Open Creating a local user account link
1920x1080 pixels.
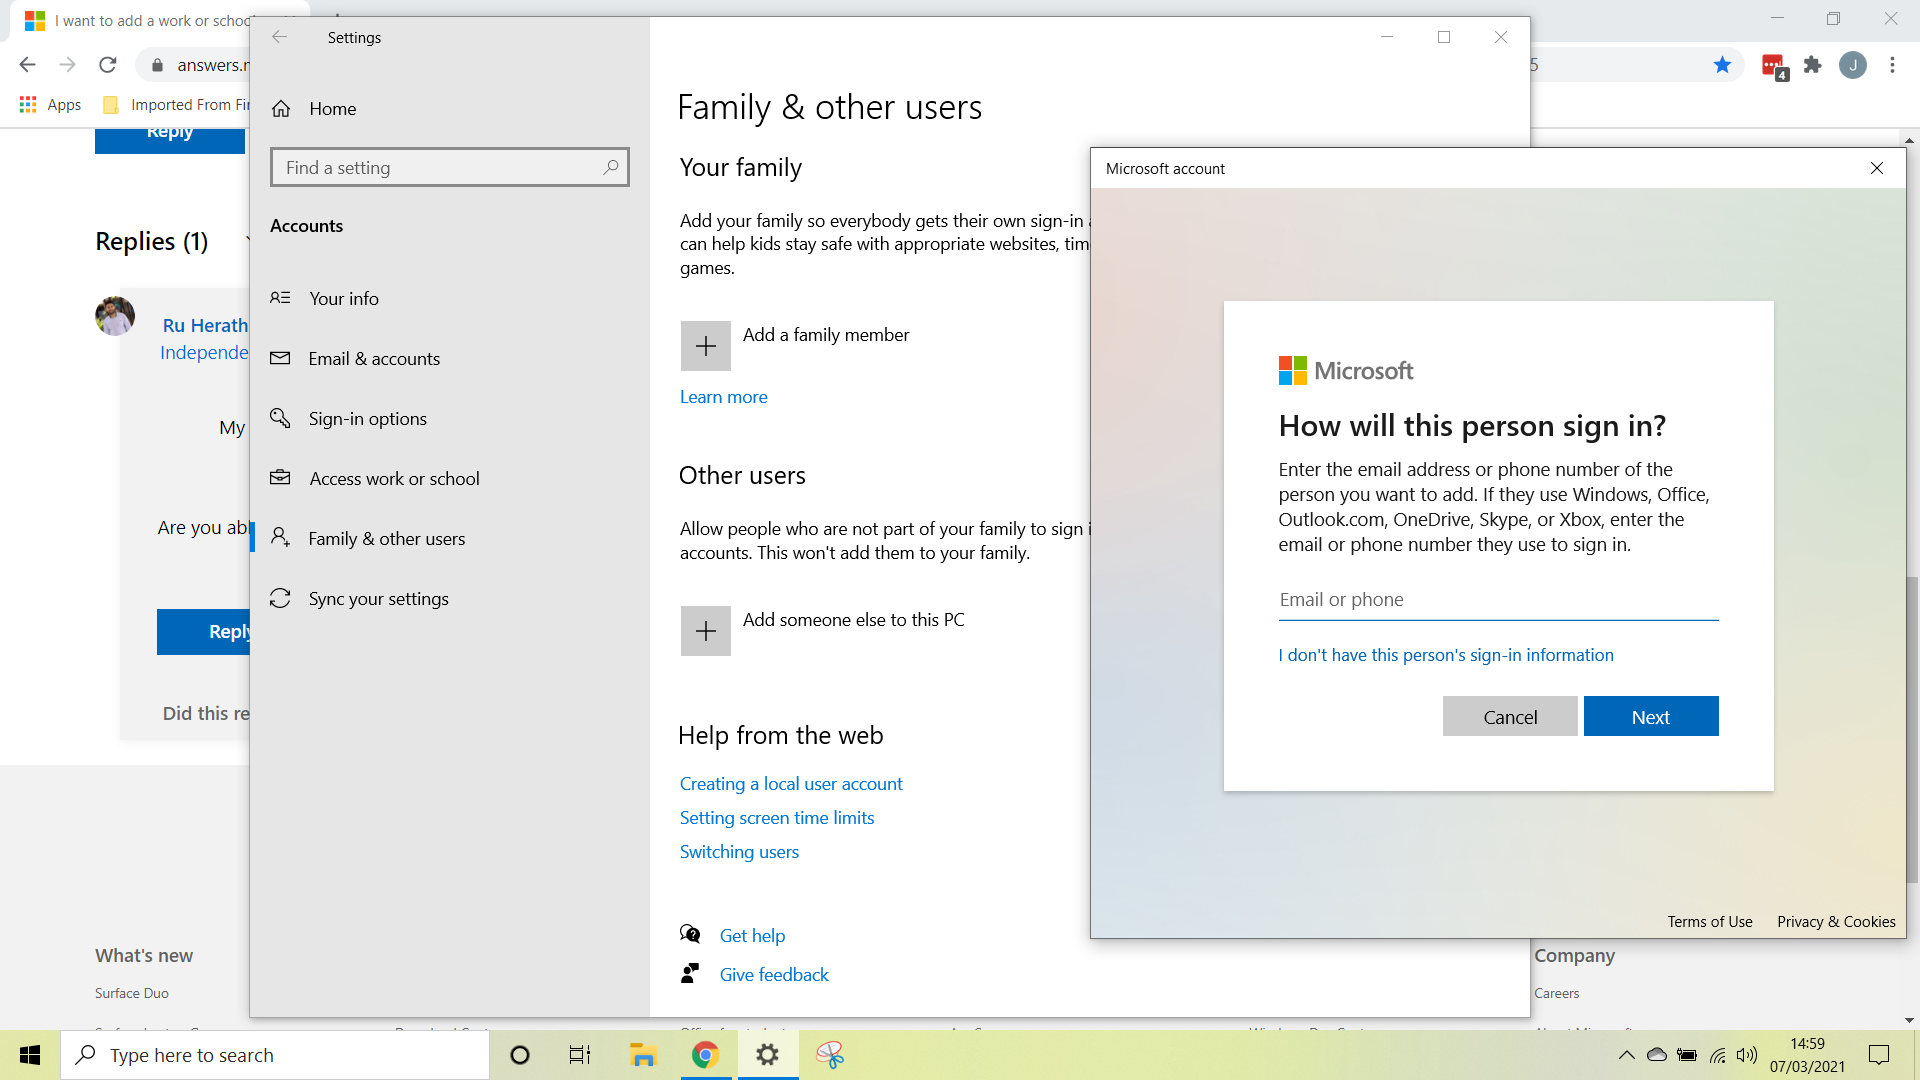pyautogui.click(x=790, y=784)
